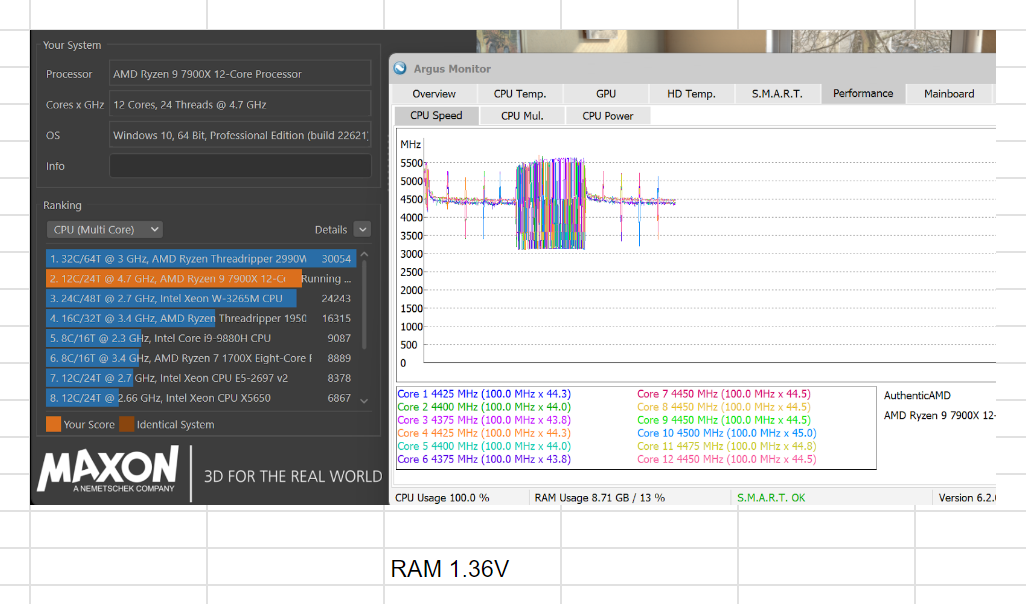Click the Core 11 4475 MHz legend entry
This screenshot has height=604, width=1026.
[726, 446]
